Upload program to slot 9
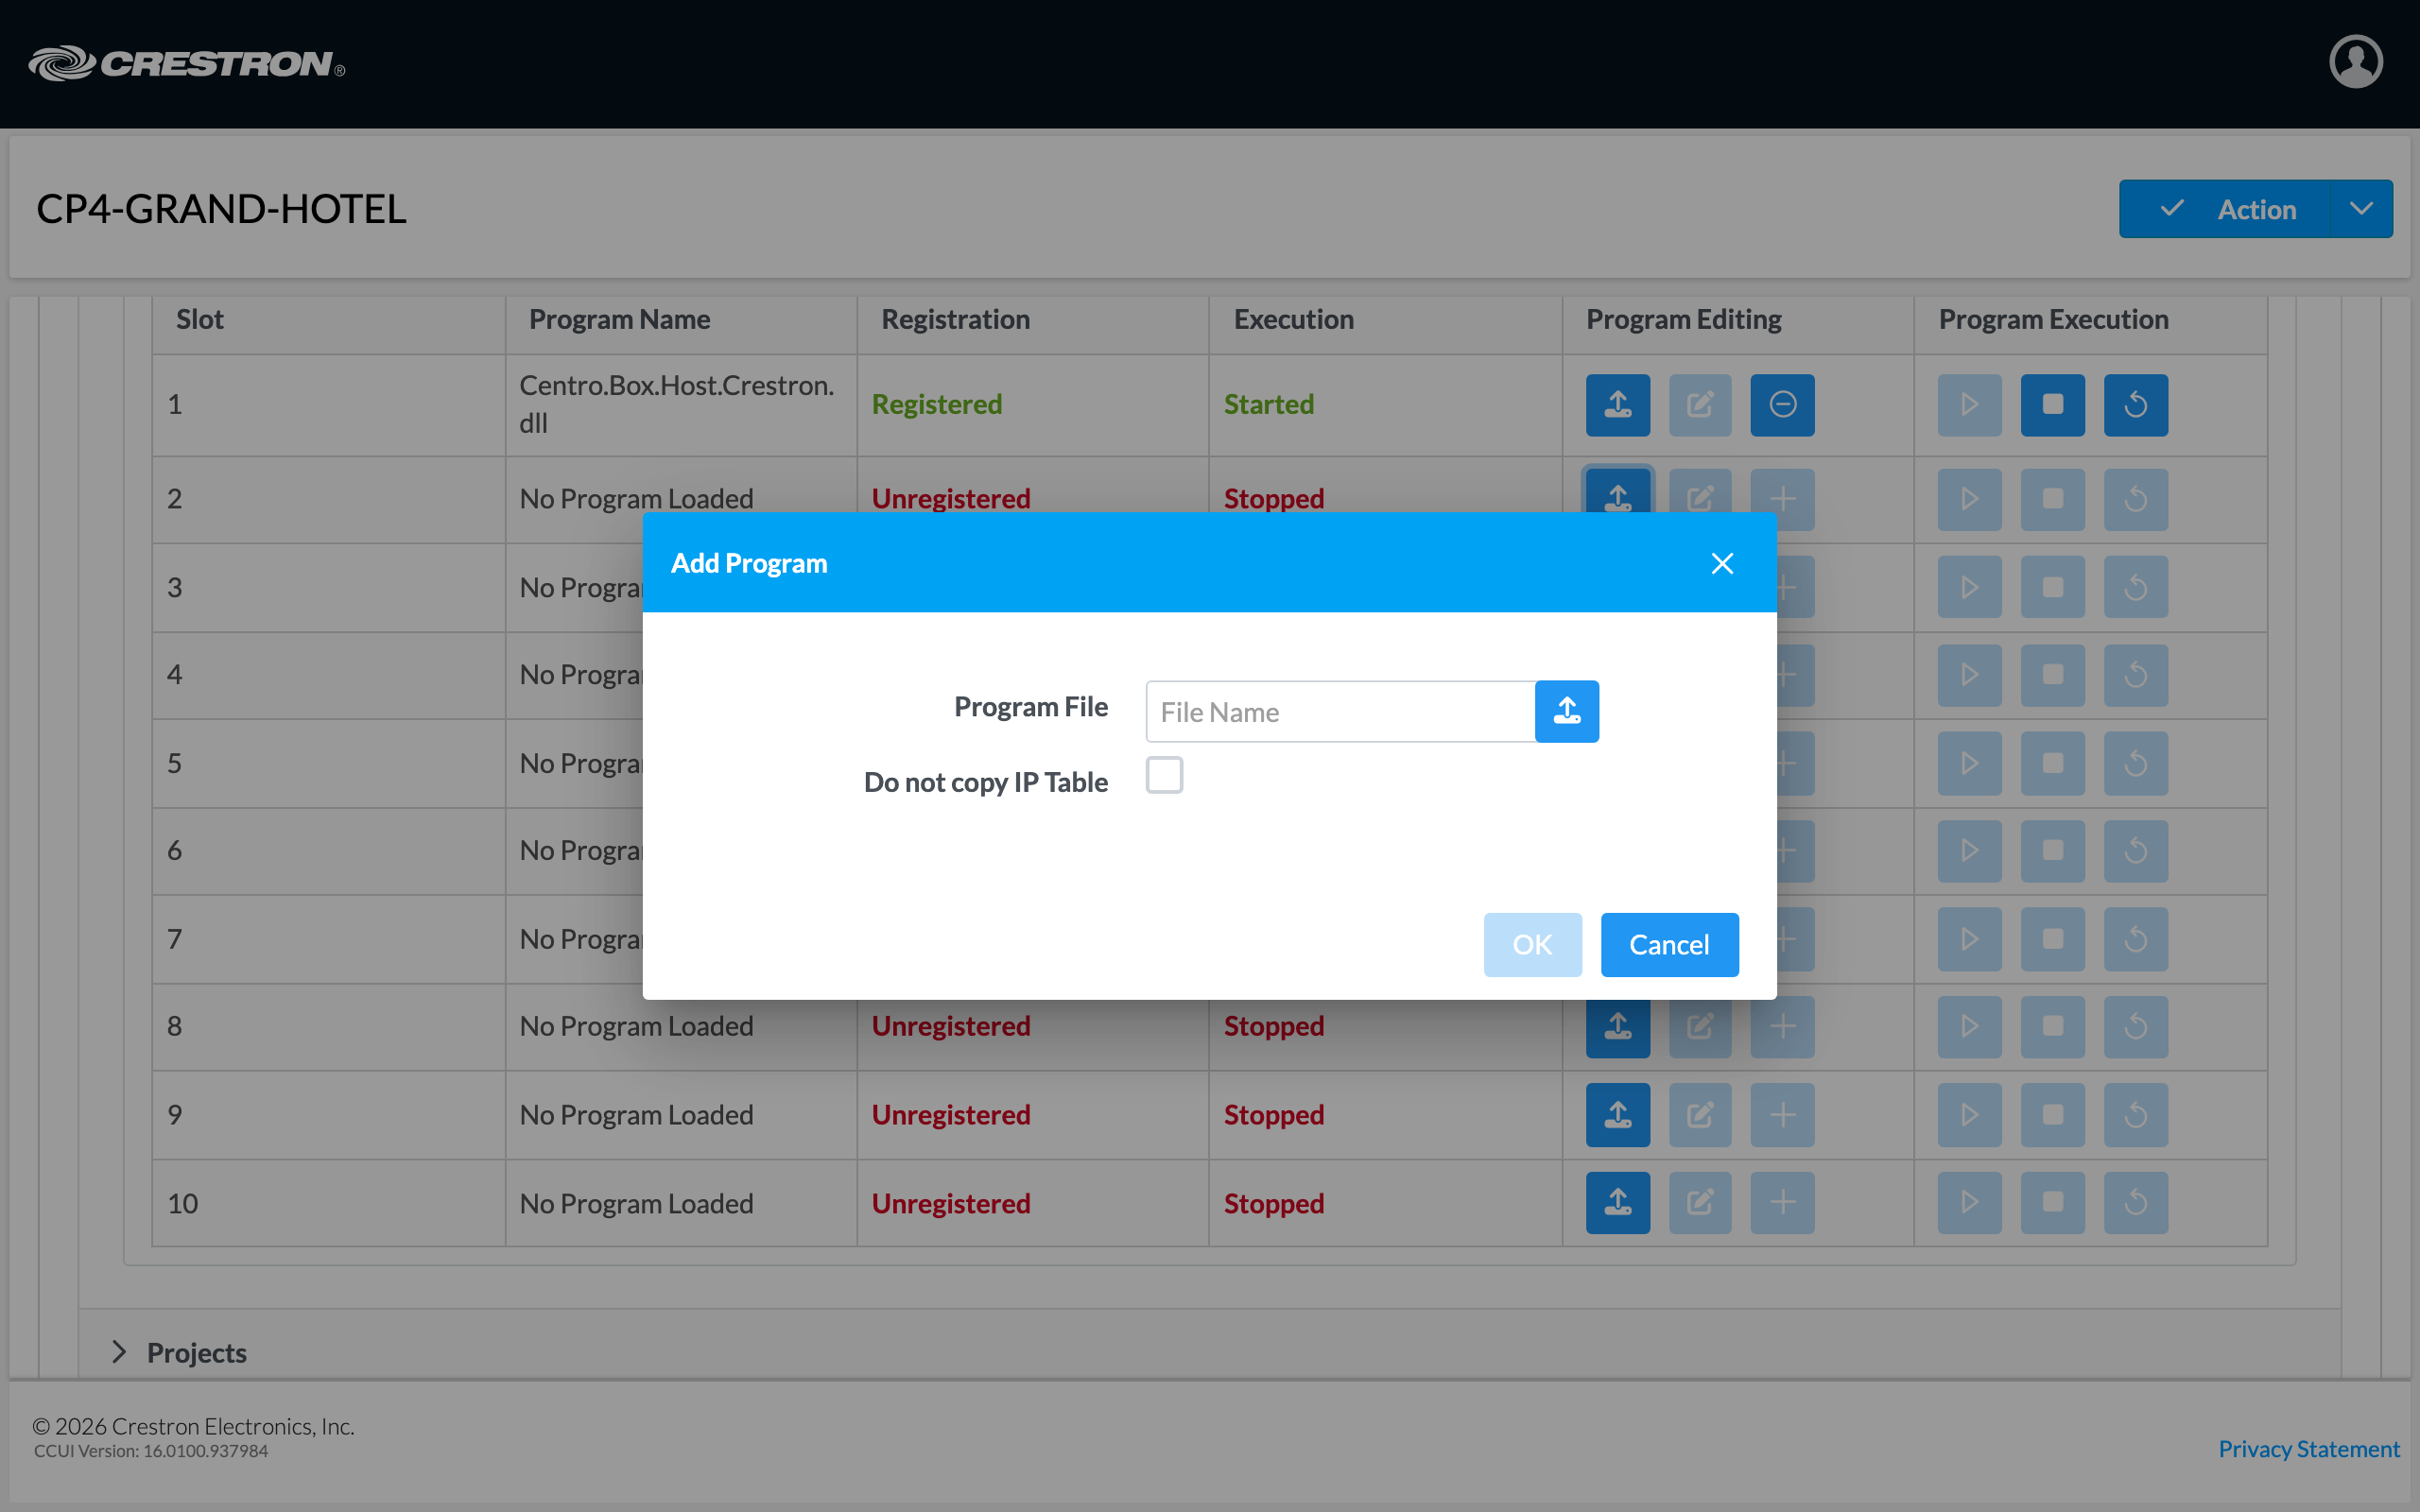Viewport: 2420px width, 1512px height. pos(1618,1115)
